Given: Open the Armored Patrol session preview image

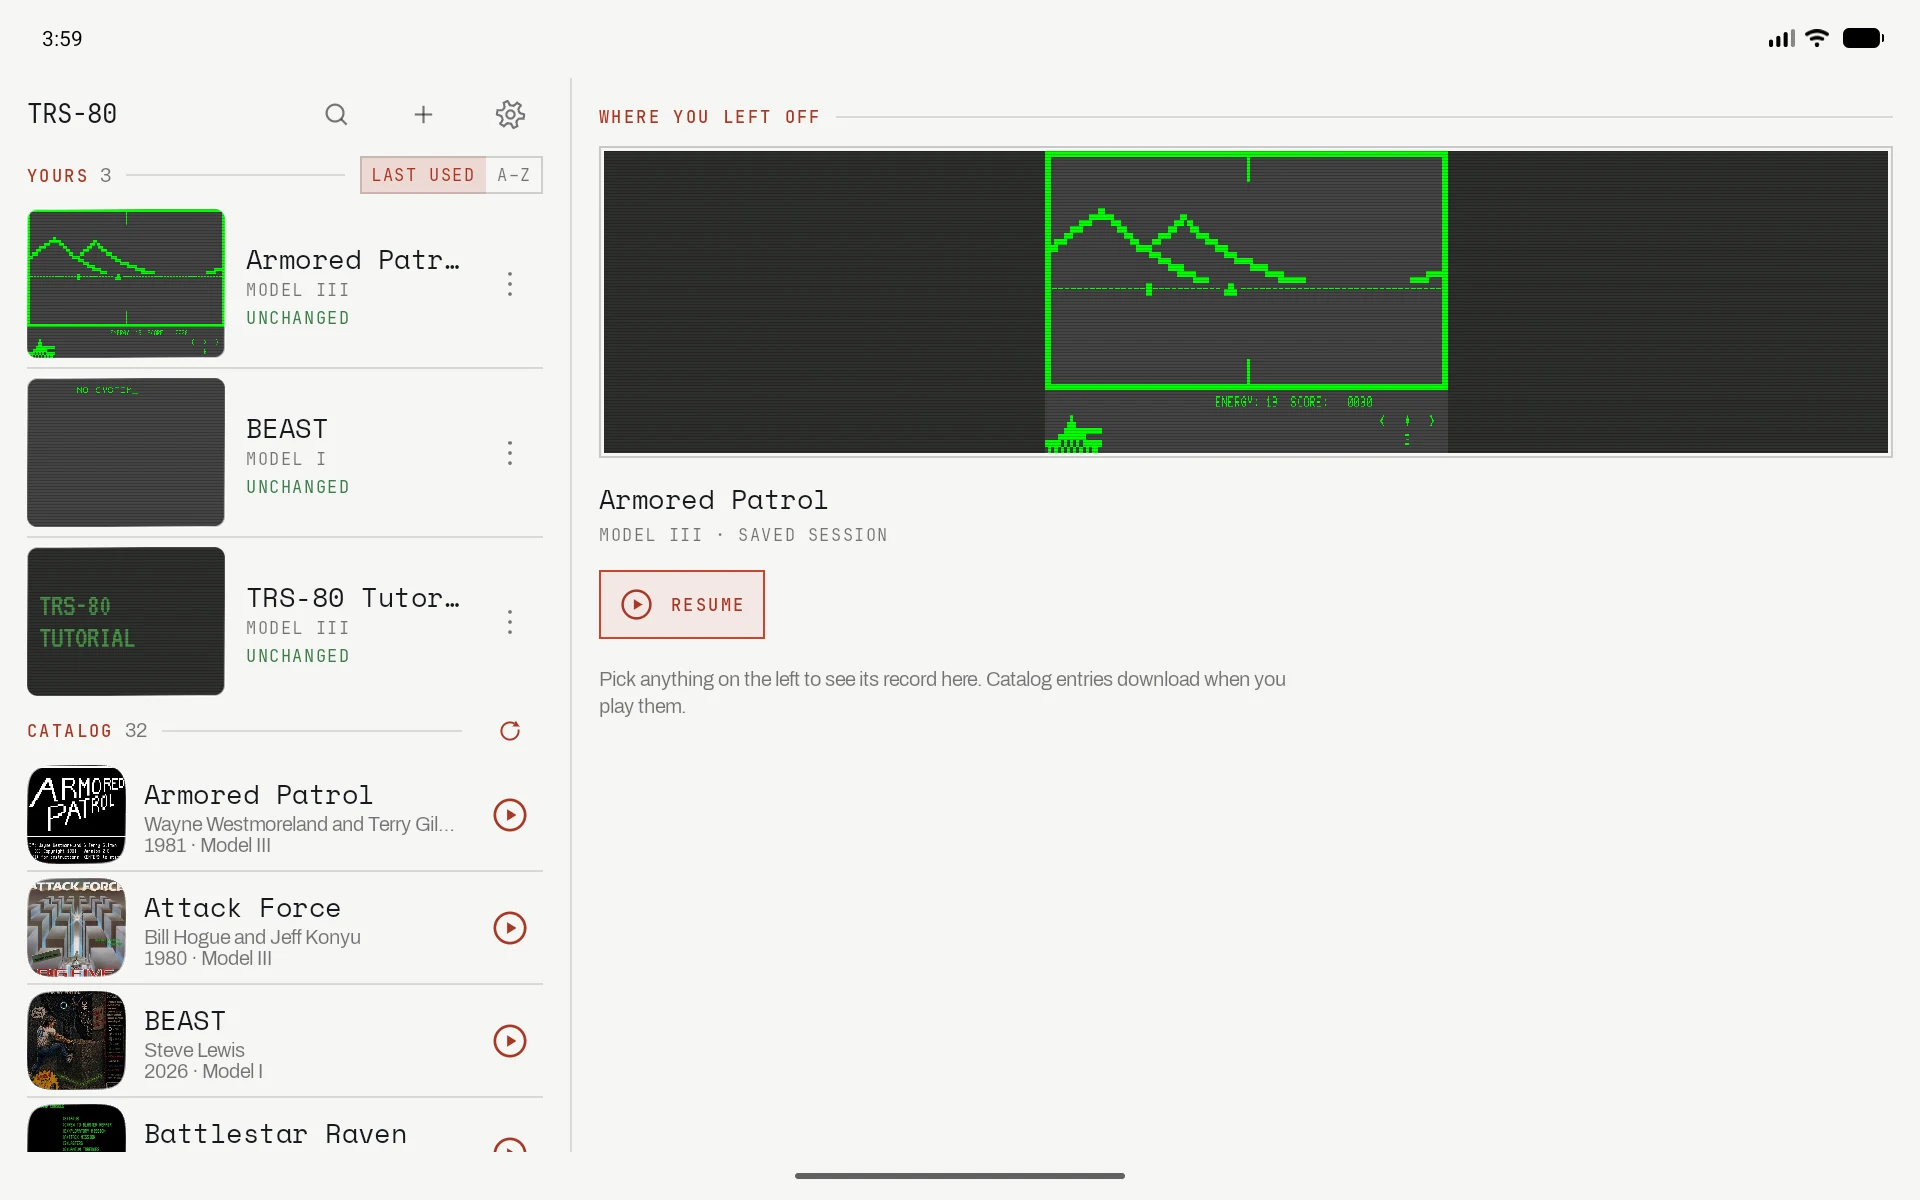Looking at the screenshot, I should coord(1246,302).
